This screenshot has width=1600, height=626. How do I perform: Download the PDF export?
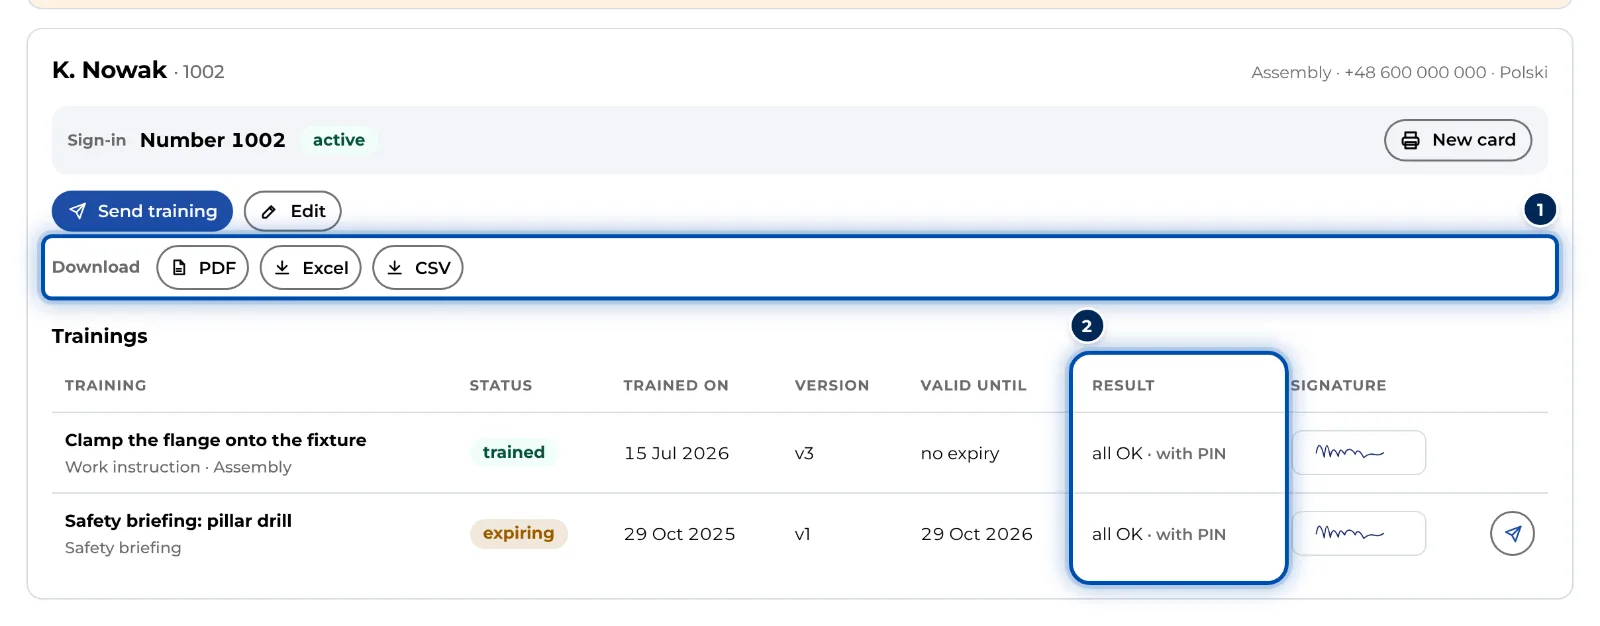click(203, 267)
